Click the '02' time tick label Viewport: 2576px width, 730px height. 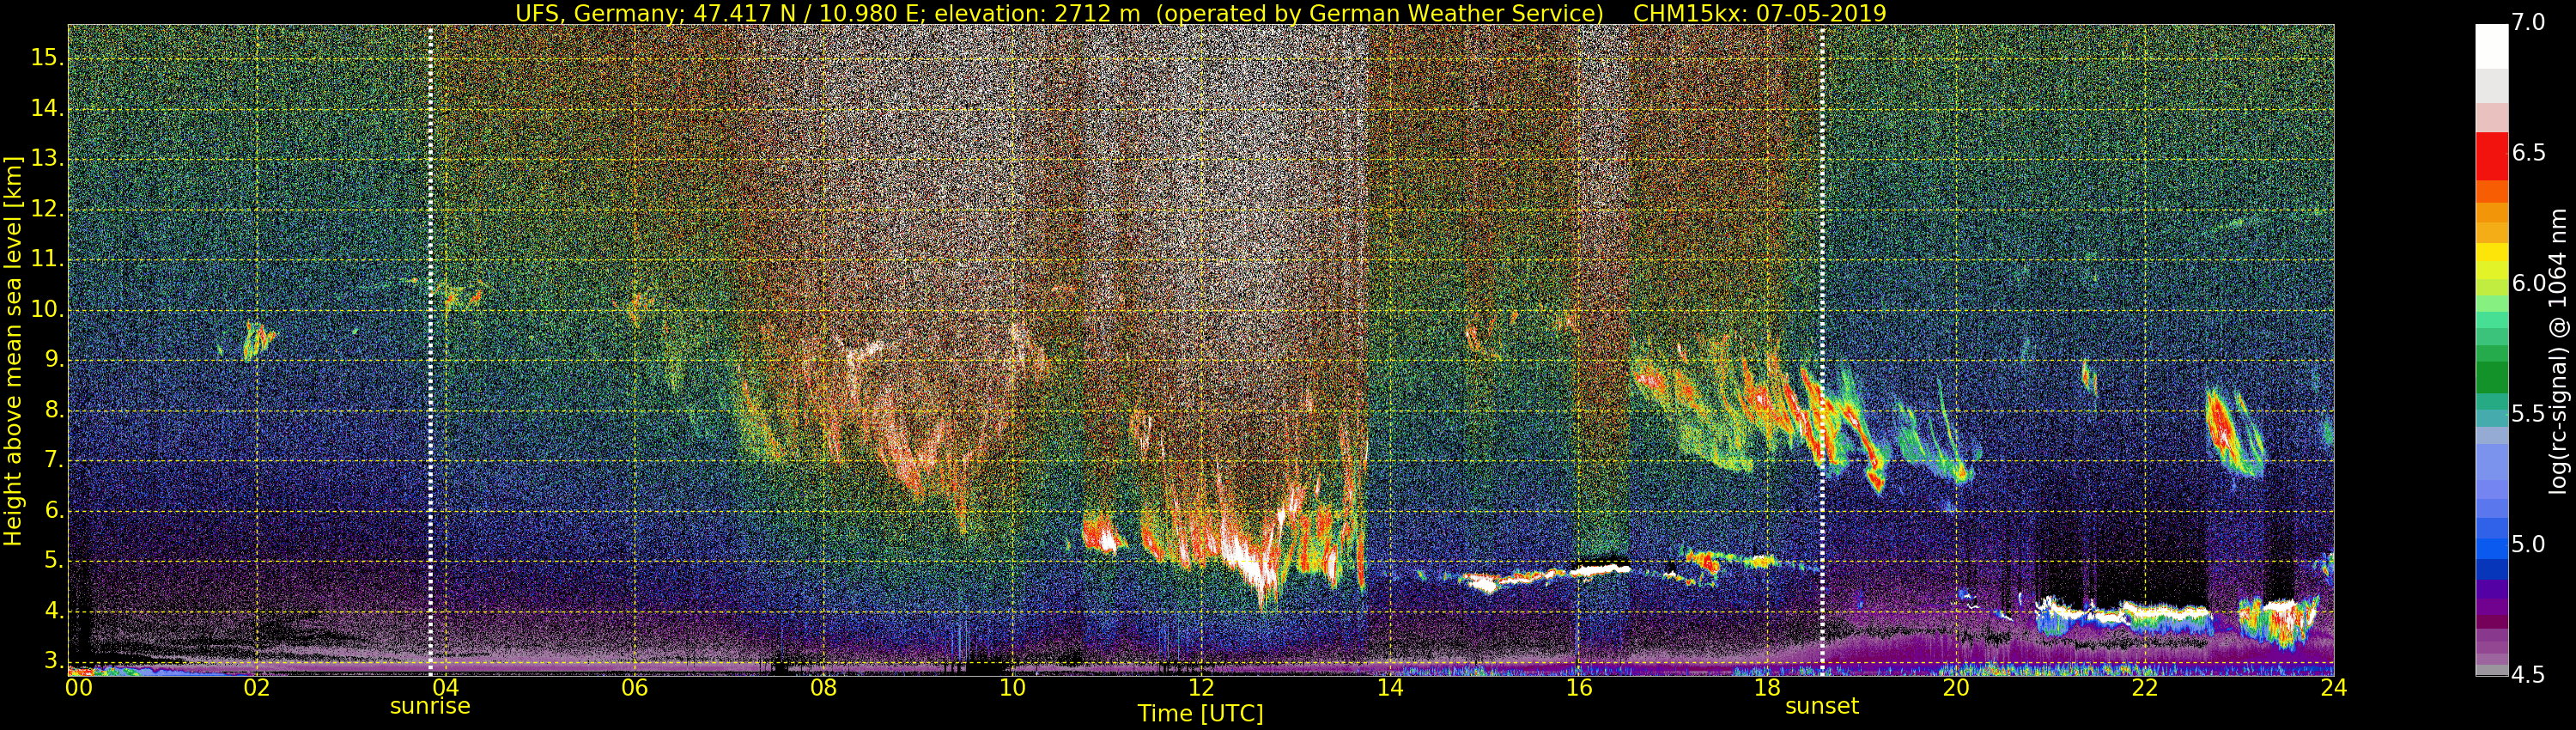pos(257,688)
